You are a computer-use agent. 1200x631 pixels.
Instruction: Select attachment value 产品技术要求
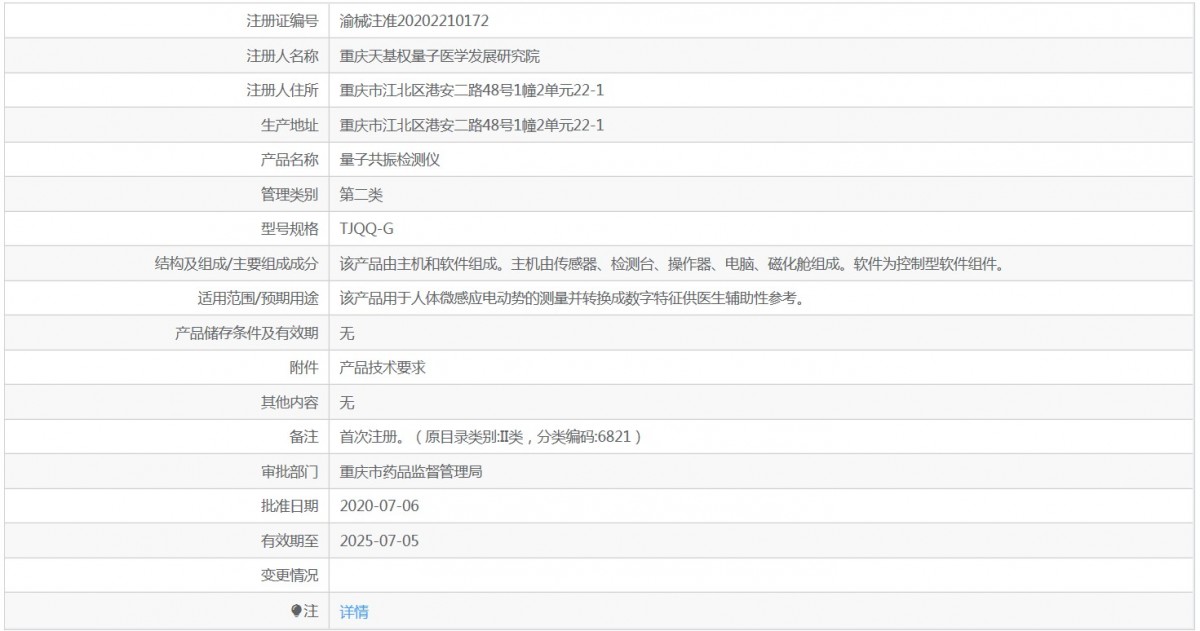(383, 367)
